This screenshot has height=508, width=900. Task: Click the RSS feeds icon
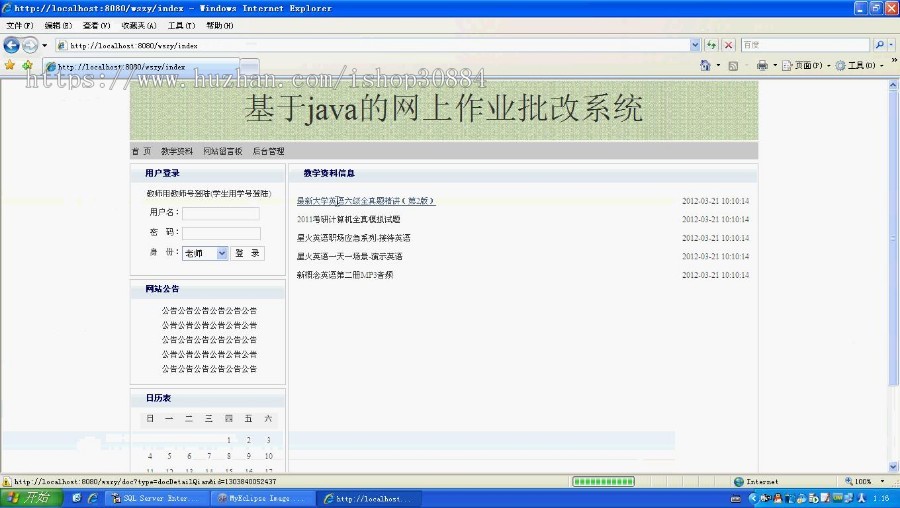point(733,65)
